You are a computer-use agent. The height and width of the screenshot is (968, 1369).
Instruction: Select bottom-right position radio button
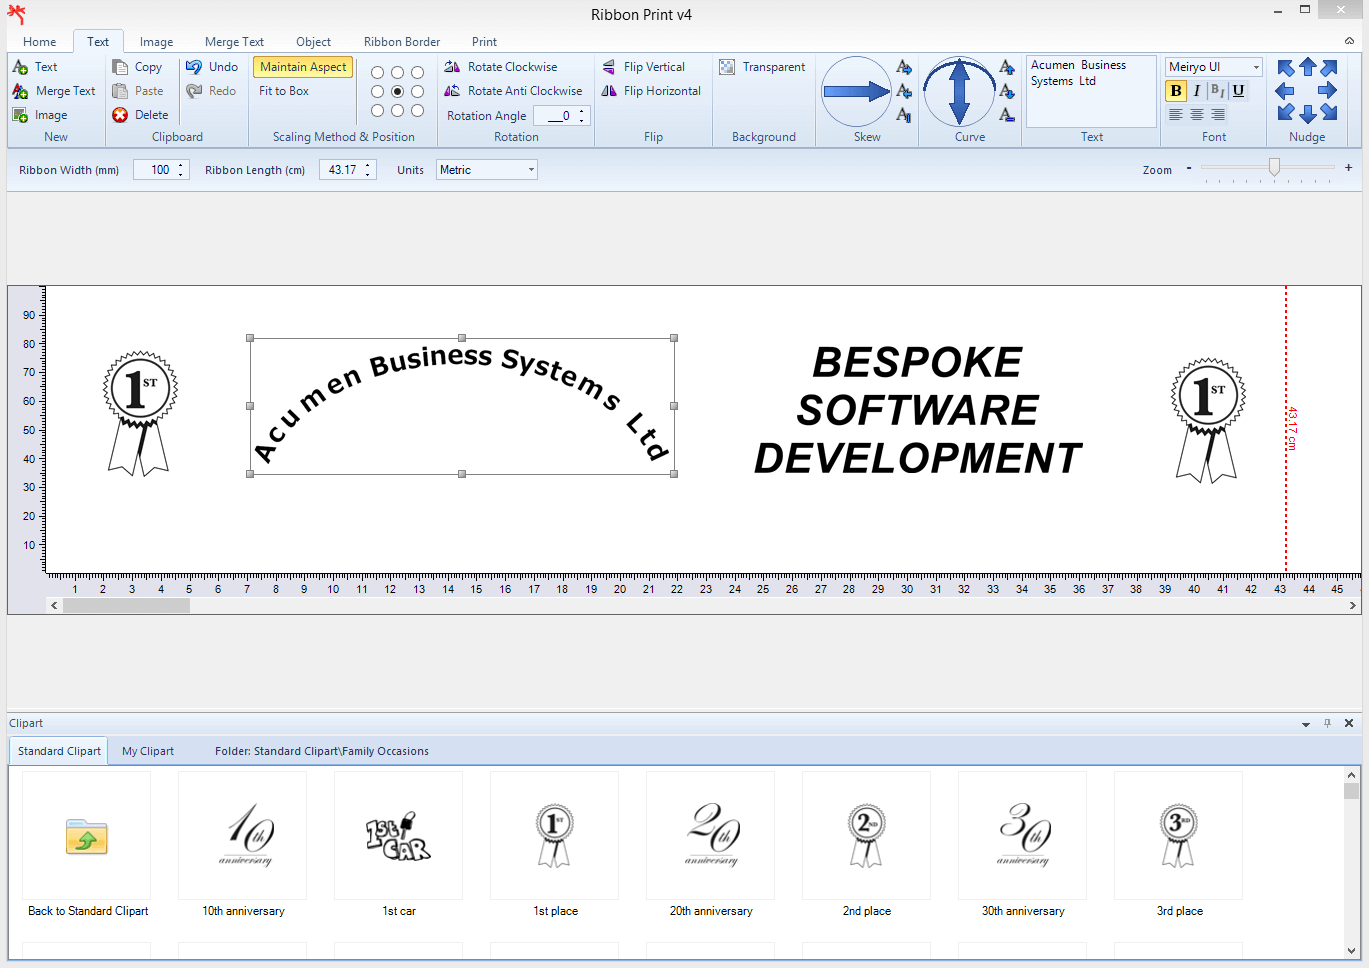[x=418, y=111]
